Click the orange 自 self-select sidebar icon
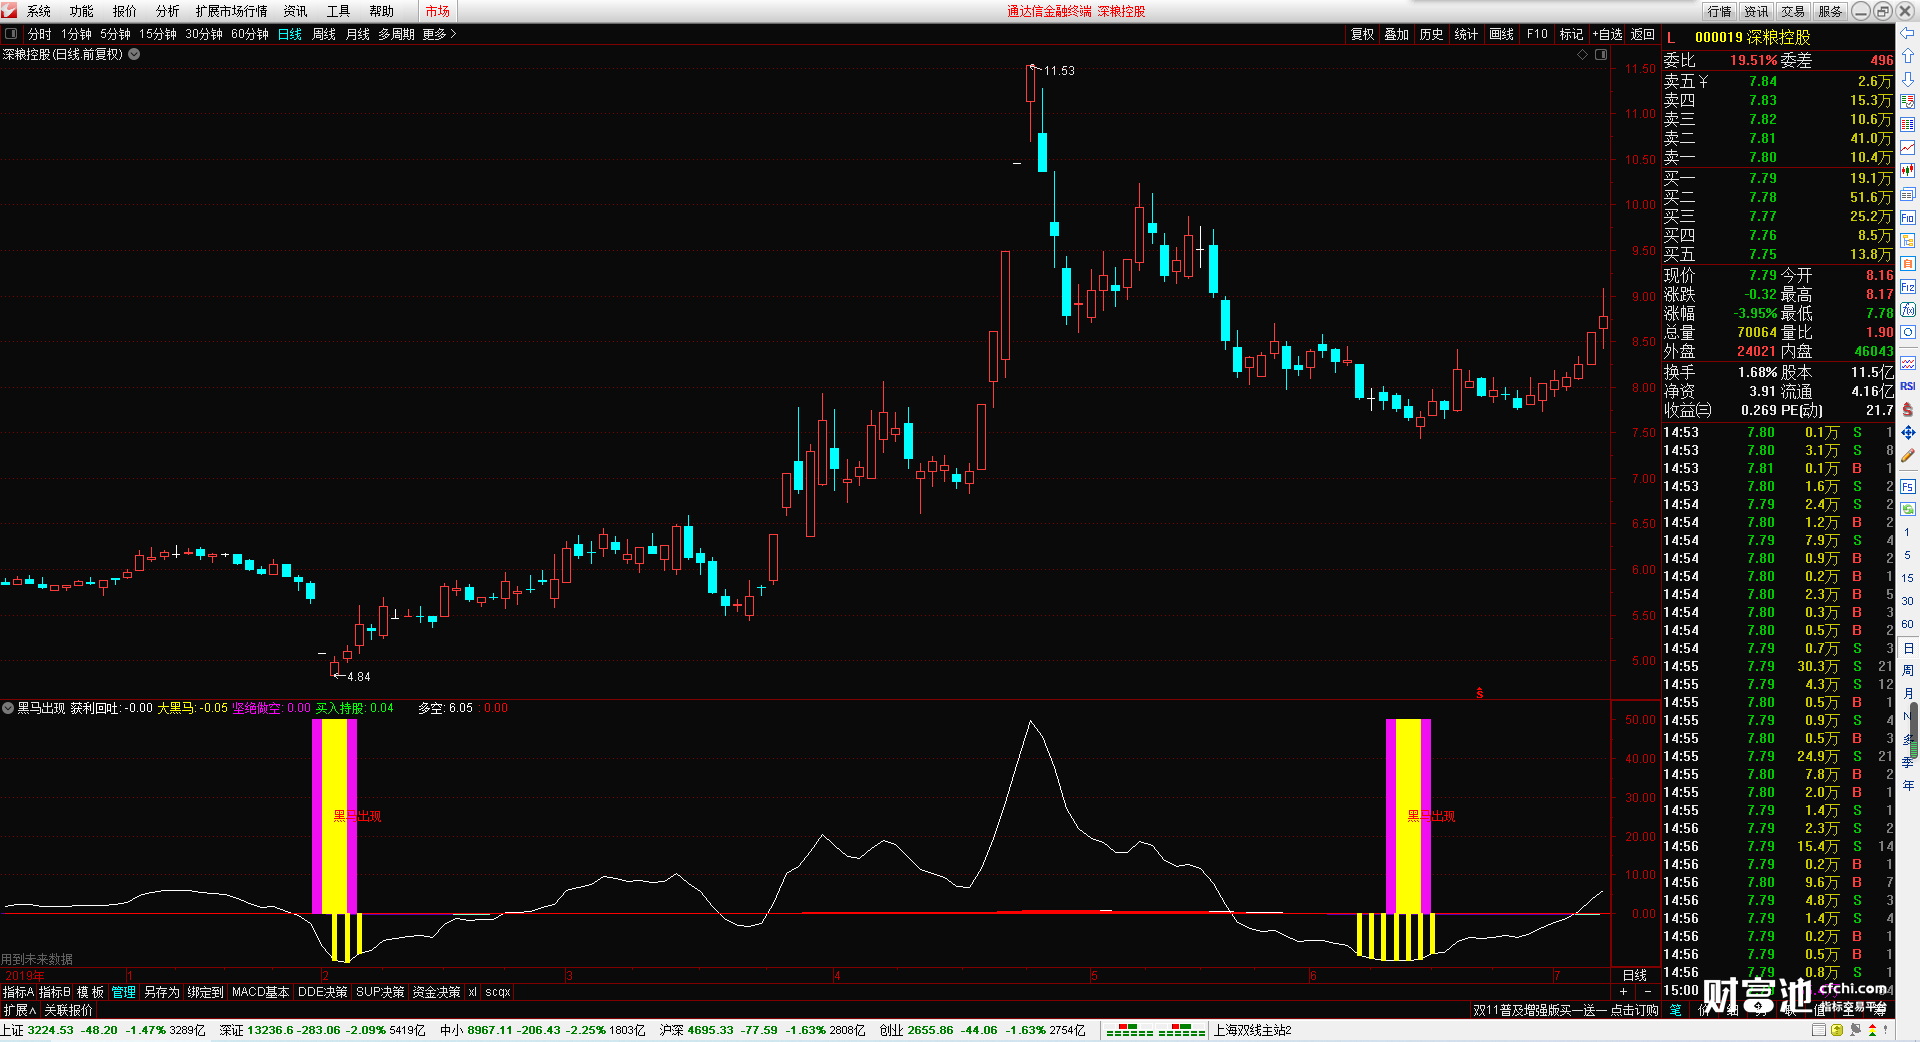This screenshot has height=1042, width=1920. (1908, 264)
